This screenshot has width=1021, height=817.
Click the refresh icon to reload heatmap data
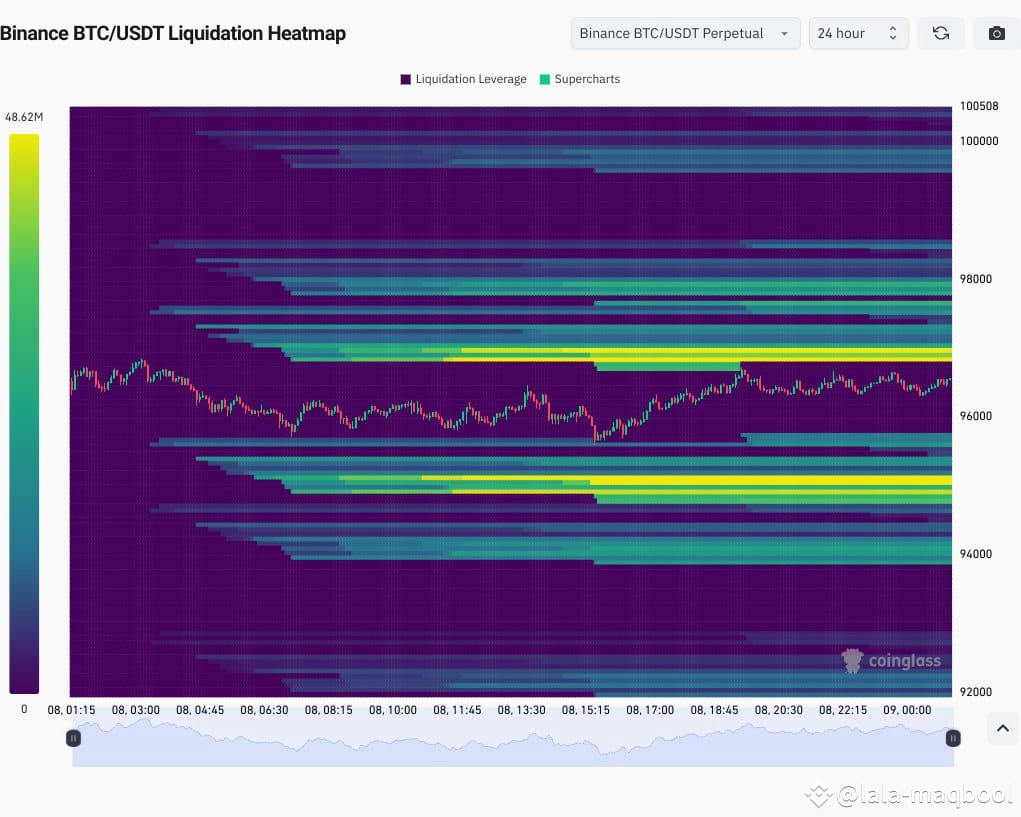click(x=940, y=33)
